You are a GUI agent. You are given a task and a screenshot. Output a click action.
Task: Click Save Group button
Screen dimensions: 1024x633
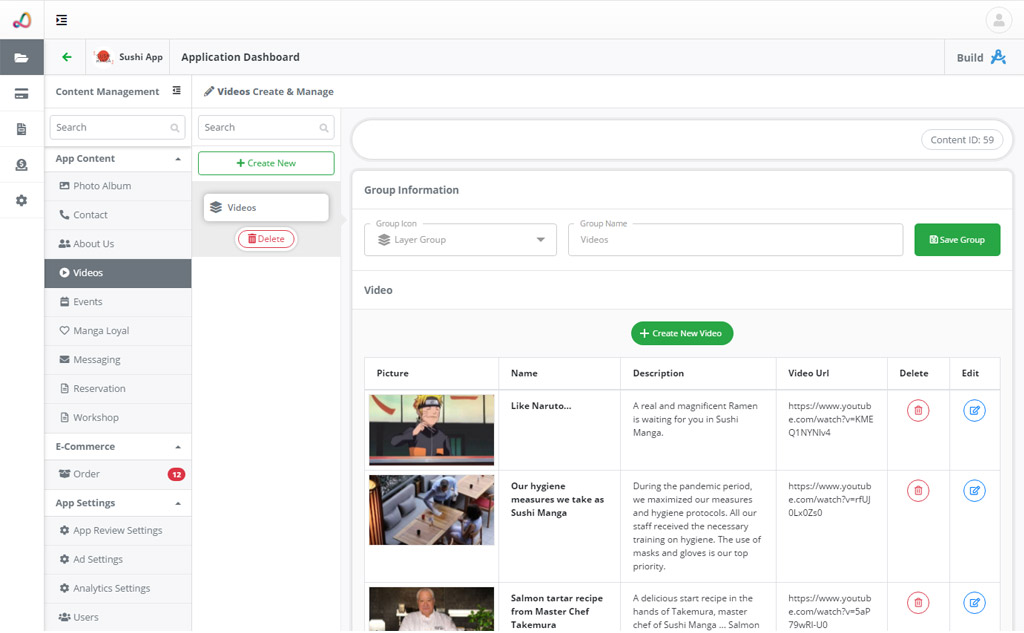pyautogui.click(x=957, y=240)
